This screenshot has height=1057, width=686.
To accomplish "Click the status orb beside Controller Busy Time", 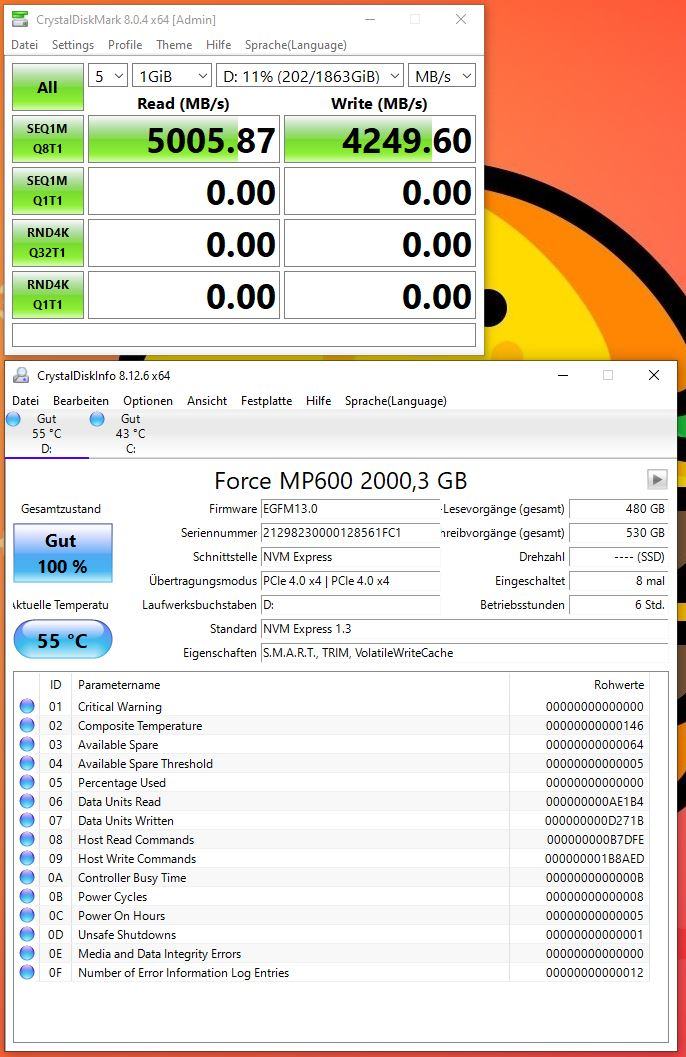I will [x=27, y=877].
